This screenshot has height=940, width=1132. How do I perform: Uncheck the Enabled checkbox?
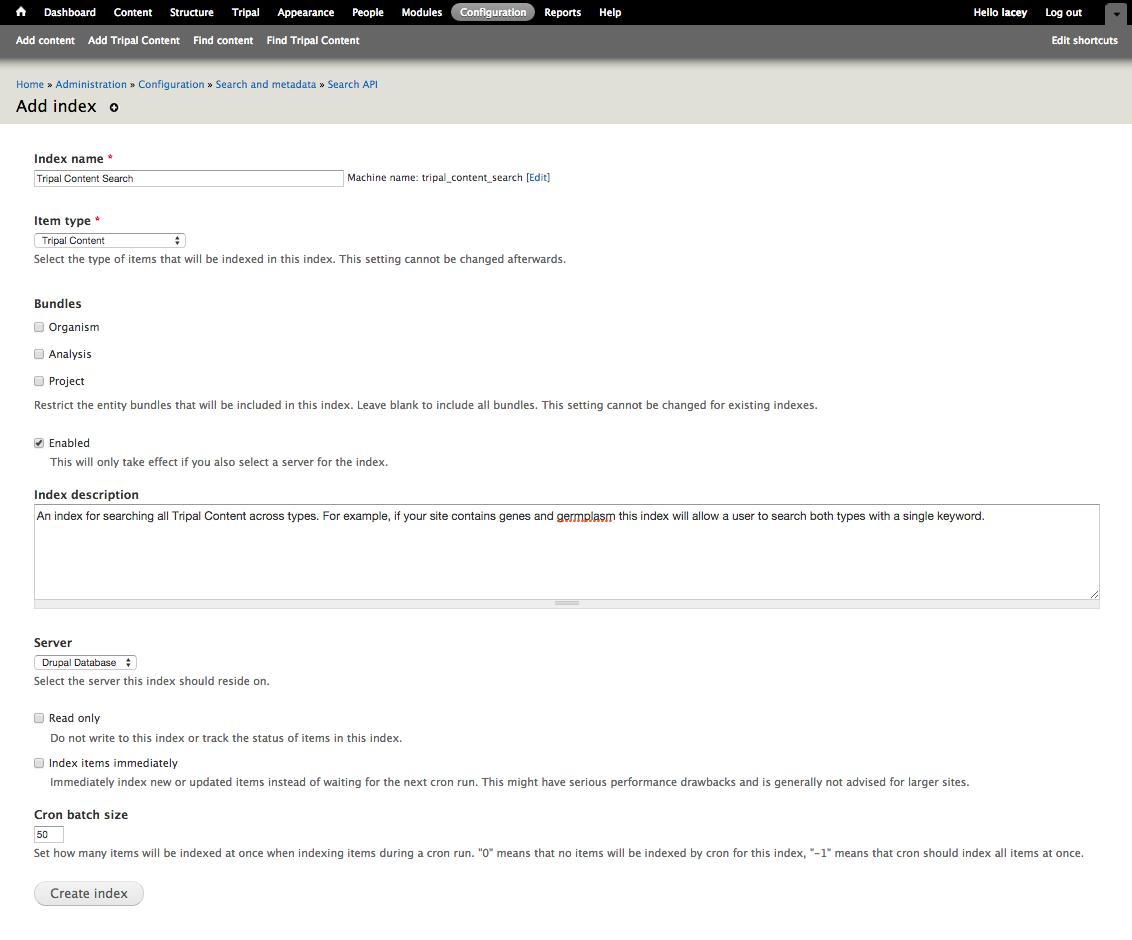click(39, 443)
